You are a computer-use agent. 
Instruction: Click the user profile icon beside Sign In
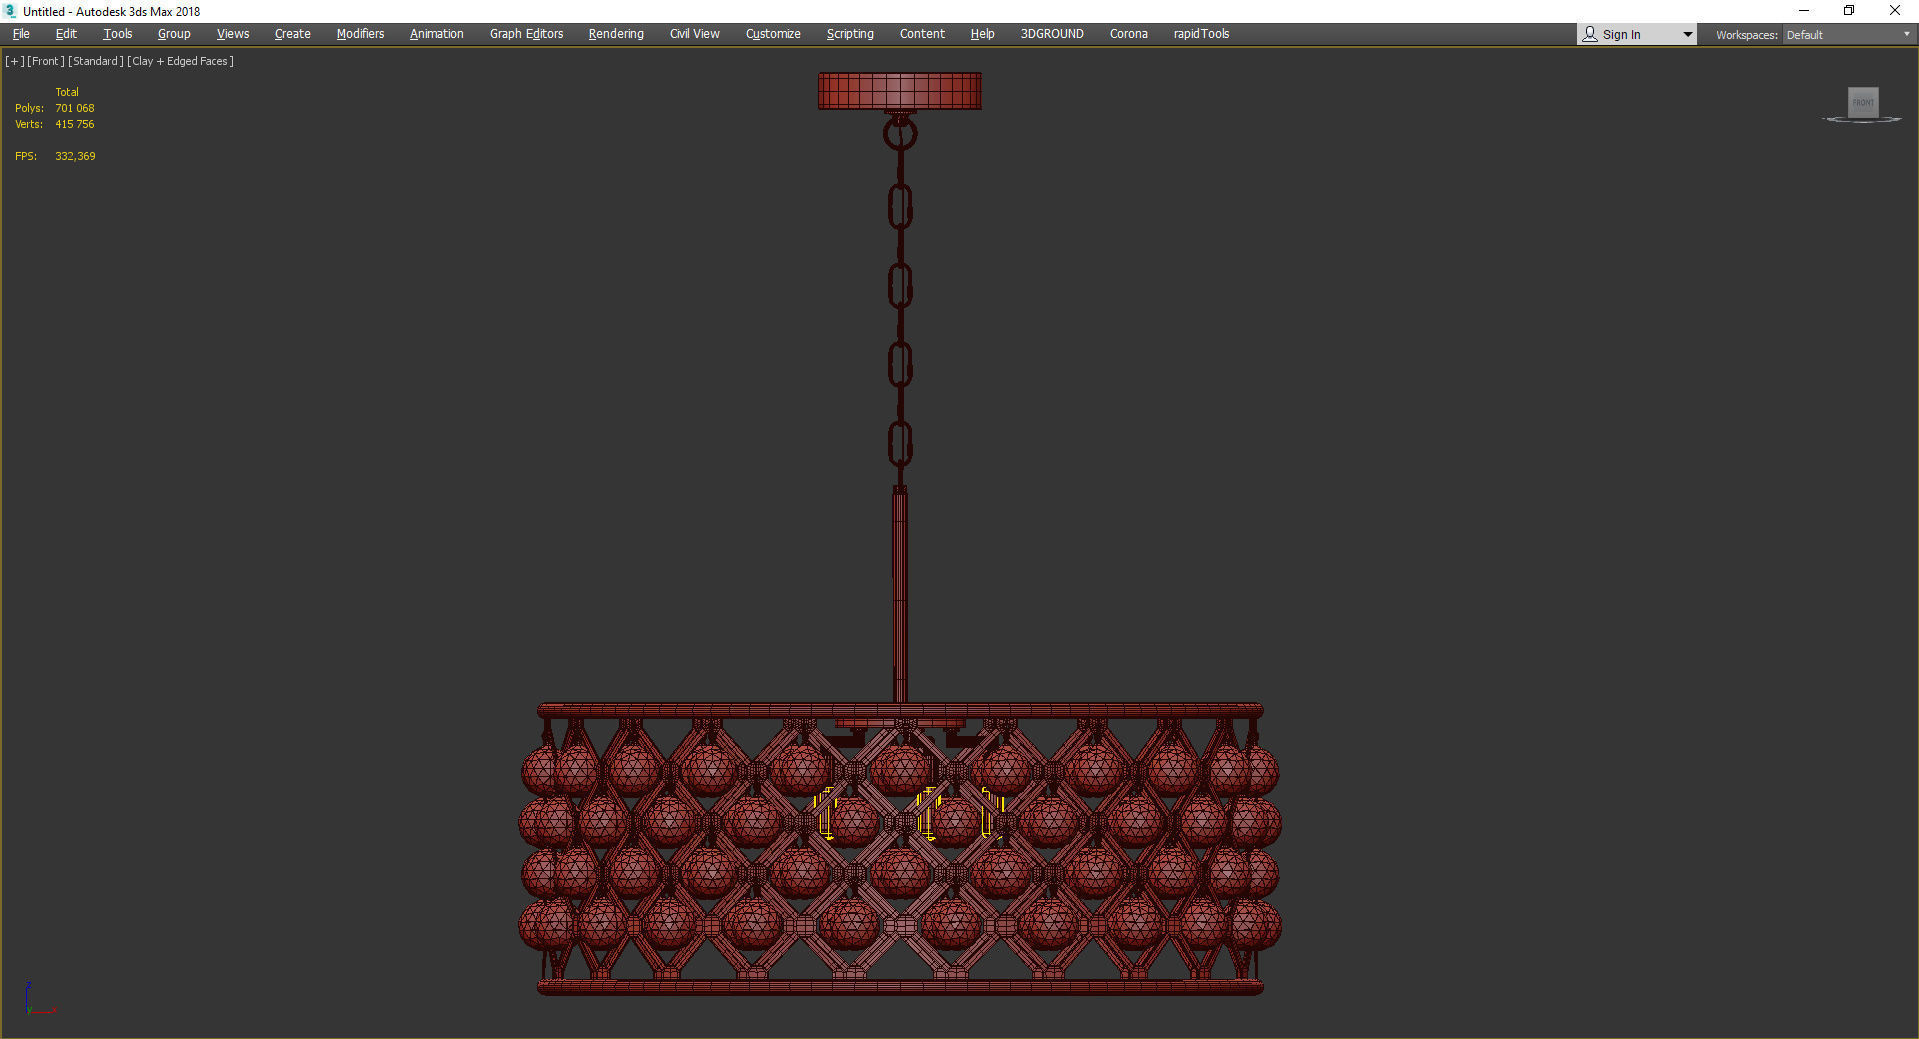tap(1590, 34)
